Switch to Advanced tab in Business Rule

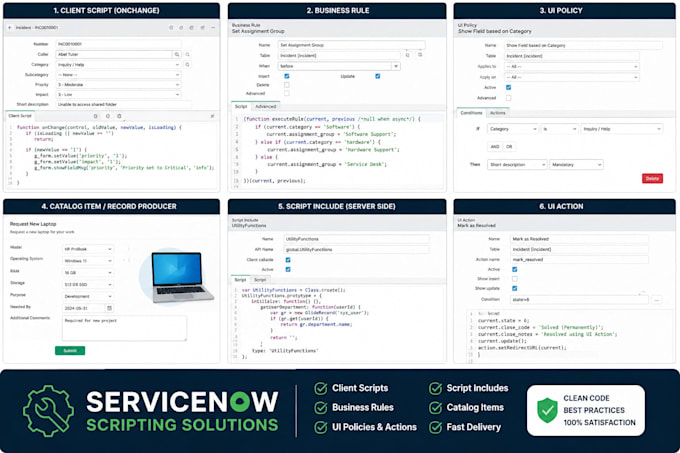[x=266, y=106]
